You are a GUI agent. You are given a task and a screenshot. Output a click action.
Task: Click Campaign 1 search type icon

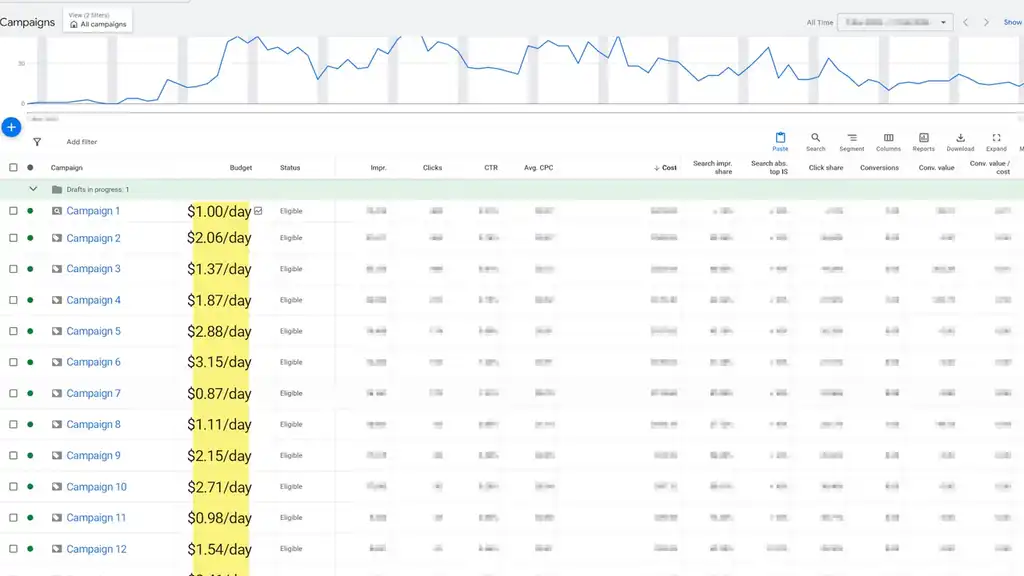tap(57, 211)
